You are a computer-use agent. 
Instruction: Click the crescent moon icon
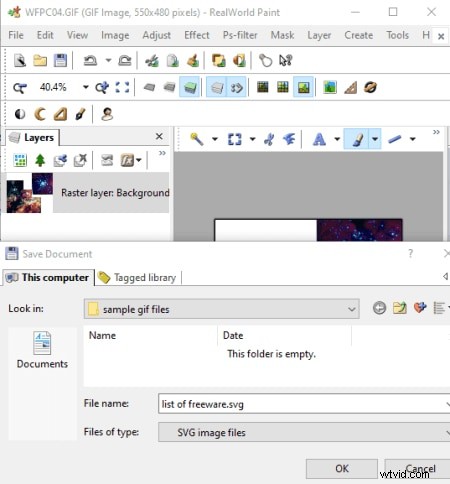pos(40,114)
